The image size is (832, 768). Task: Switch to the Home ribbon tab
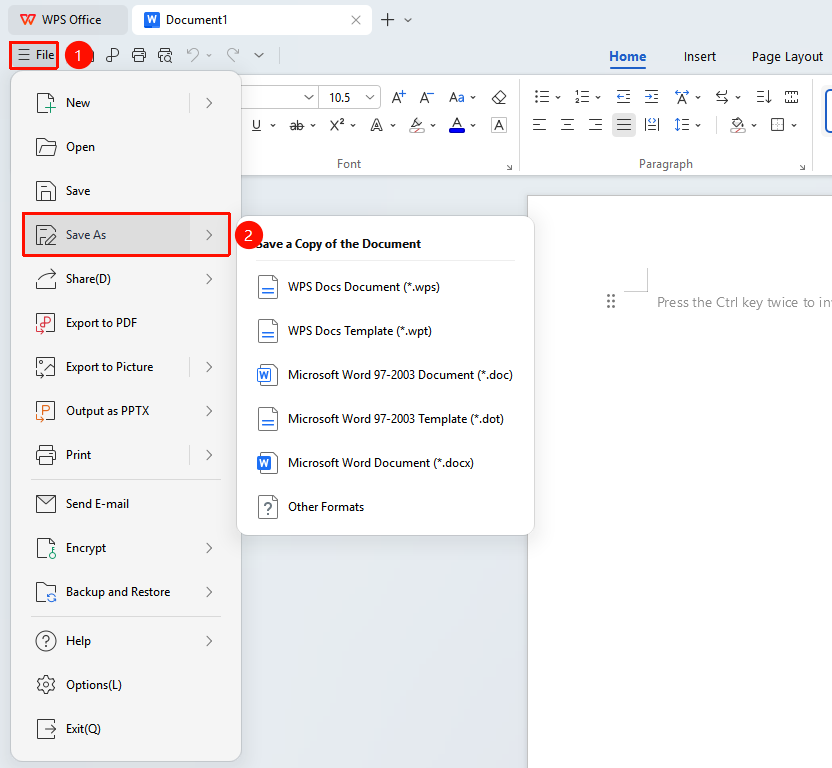click(x=627, y=56)
